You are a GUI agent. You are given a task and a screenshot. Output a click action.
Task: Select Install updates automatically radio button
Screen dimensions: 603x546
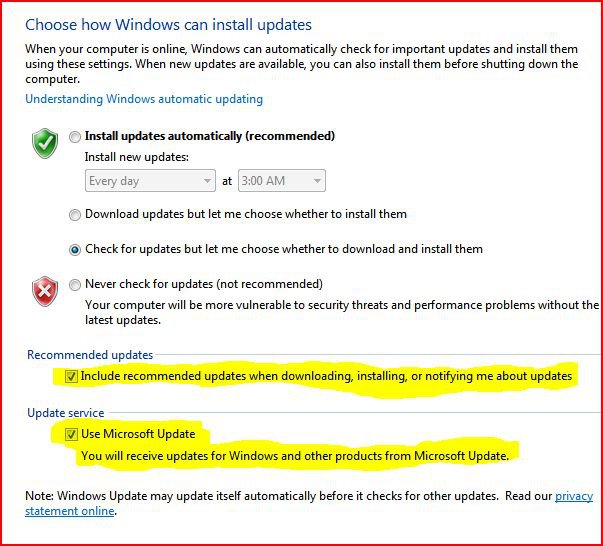[x=75, y=137]
